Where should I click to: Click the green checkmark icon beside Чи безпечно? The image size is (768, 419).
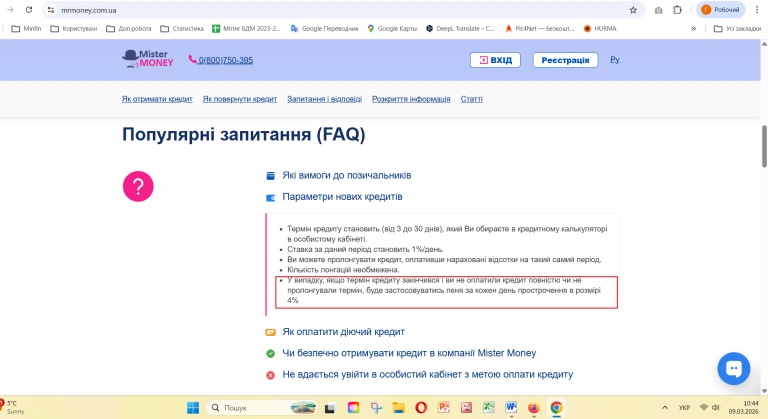click(x=270, y=353)
